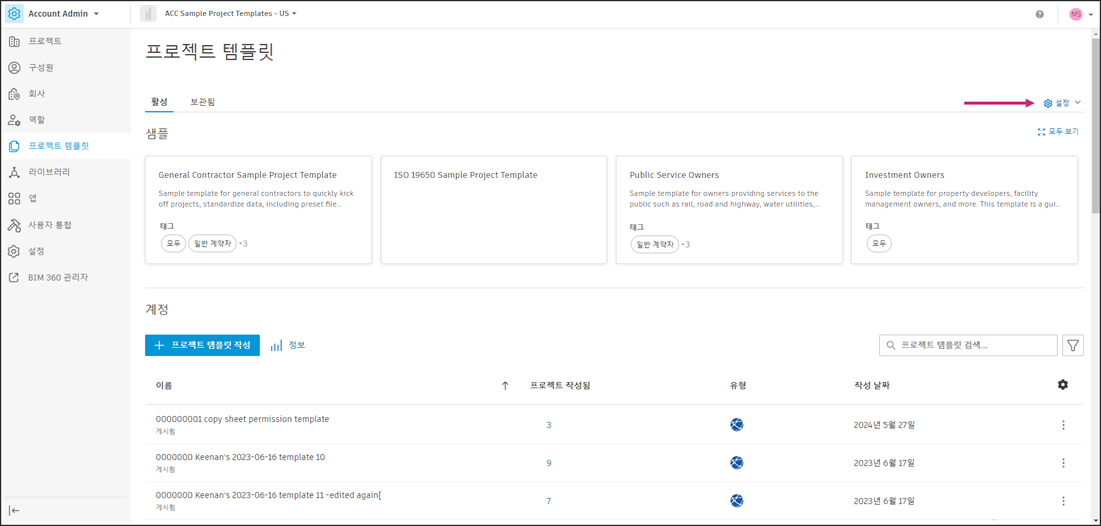Open table column settings gear icon
This screenshot has height=526, width=1101.
tap(1062, 385)
